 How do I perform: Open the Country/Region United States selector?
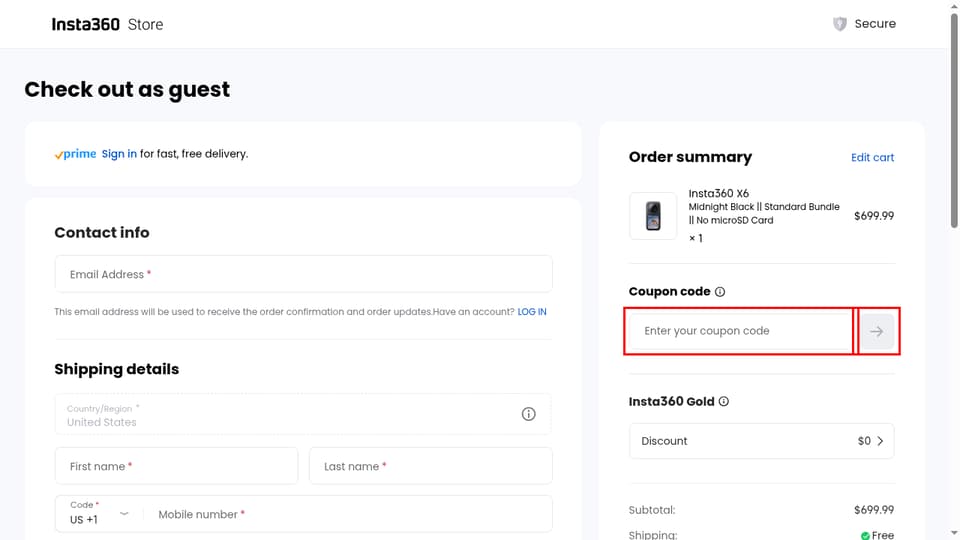point(303,414)
